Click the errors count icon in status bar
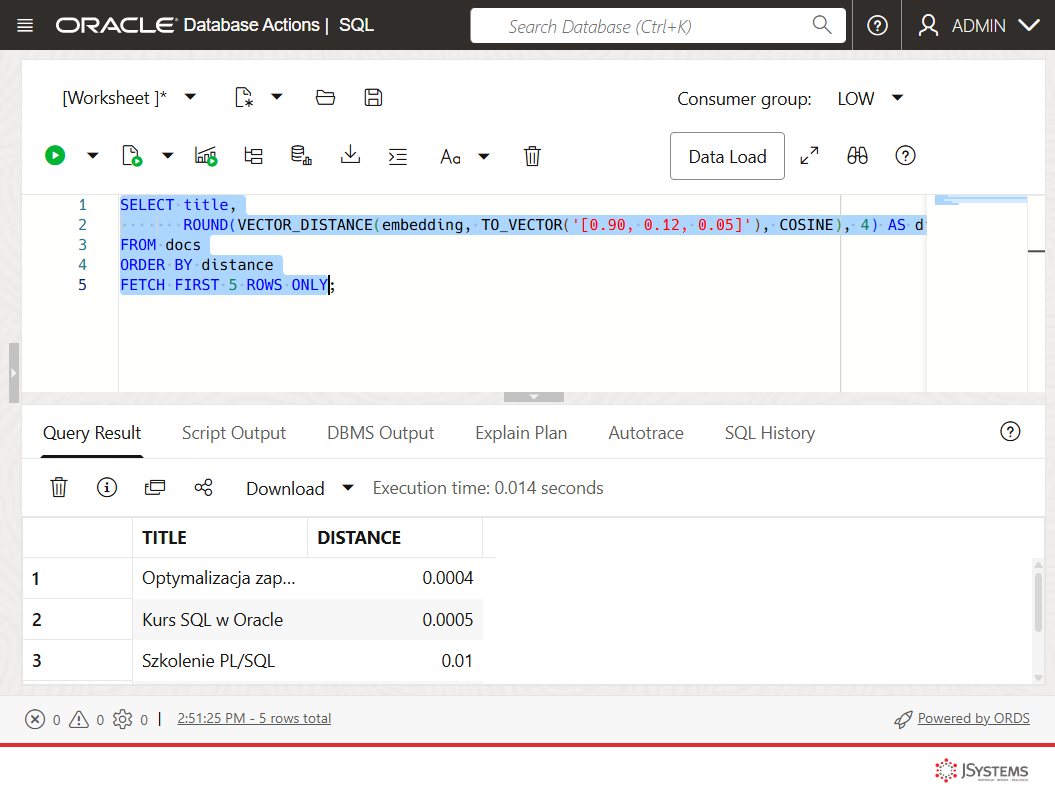 tap(35, 719)
